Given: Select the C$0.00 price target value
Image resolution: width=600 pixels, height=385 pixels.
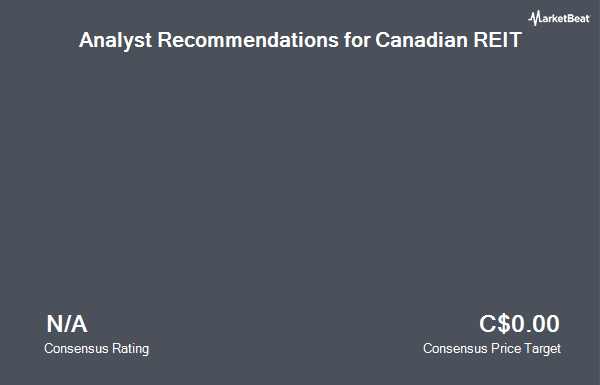Looking at the screenshot, I should [x=519, y=324].
